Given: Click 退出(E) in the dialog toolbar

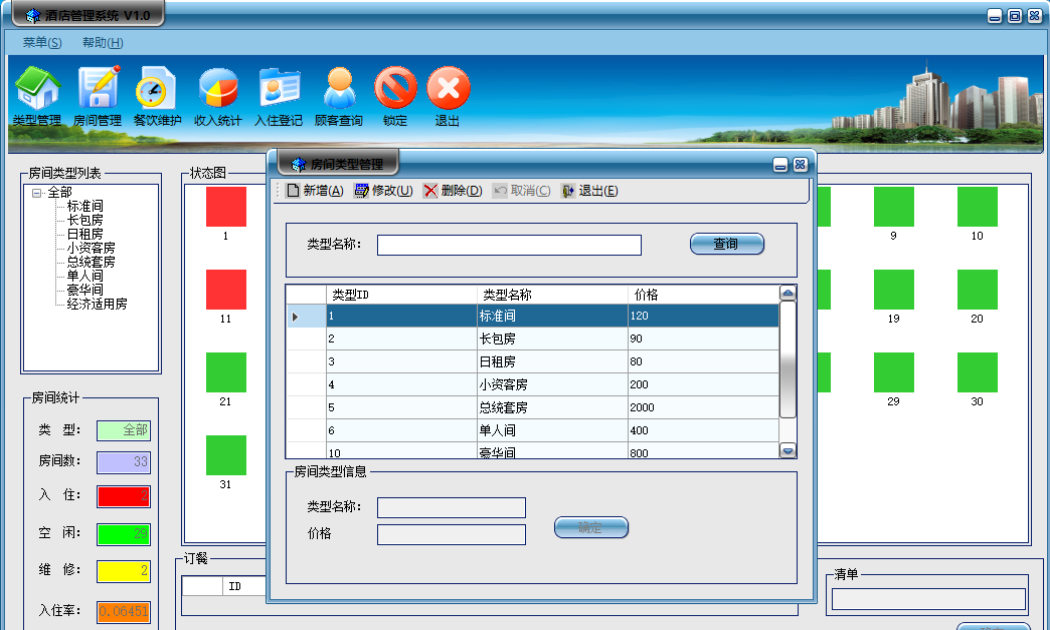Looking at the screenshot, I should [589, 191].
